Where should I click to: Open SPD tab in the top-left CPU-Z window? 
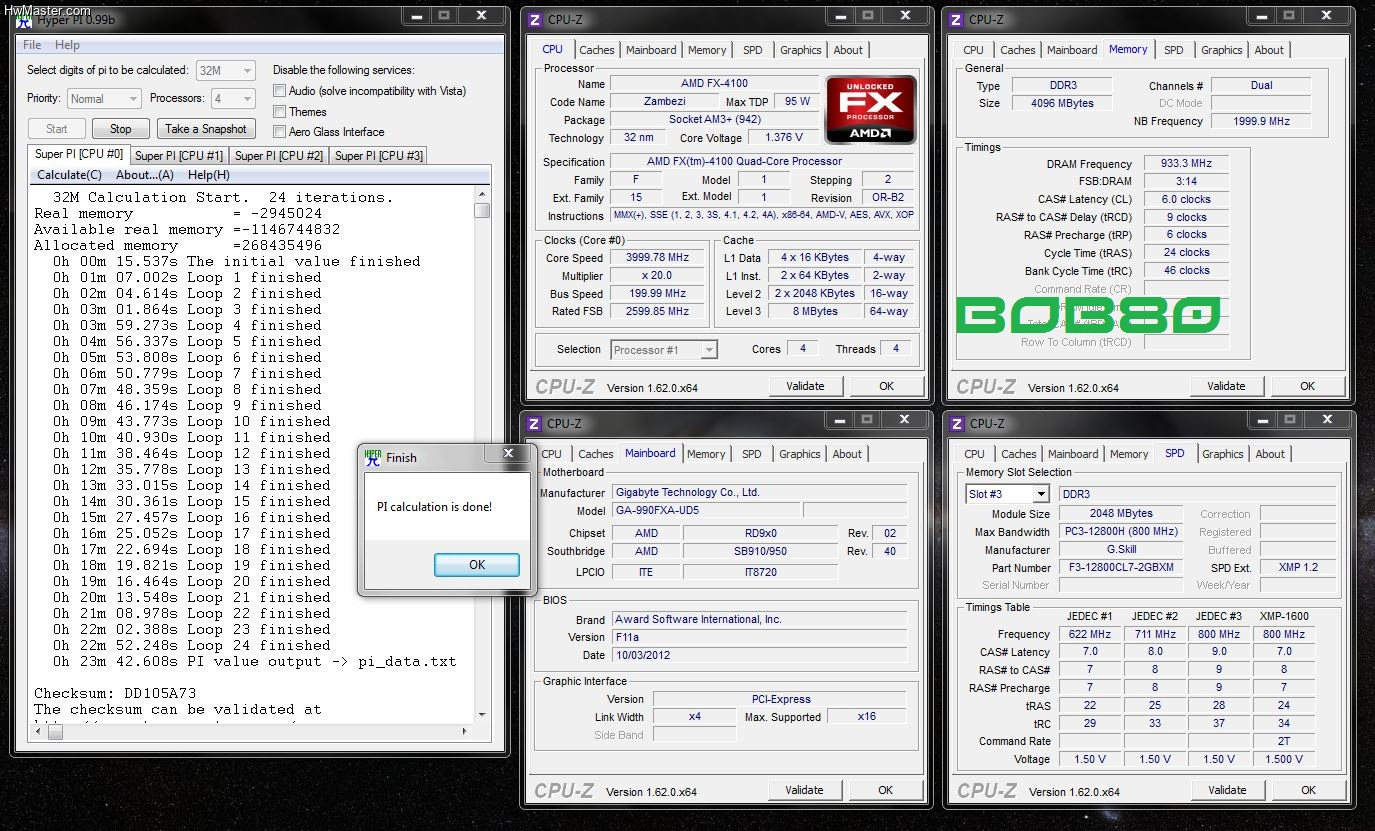tap(752, 50)
